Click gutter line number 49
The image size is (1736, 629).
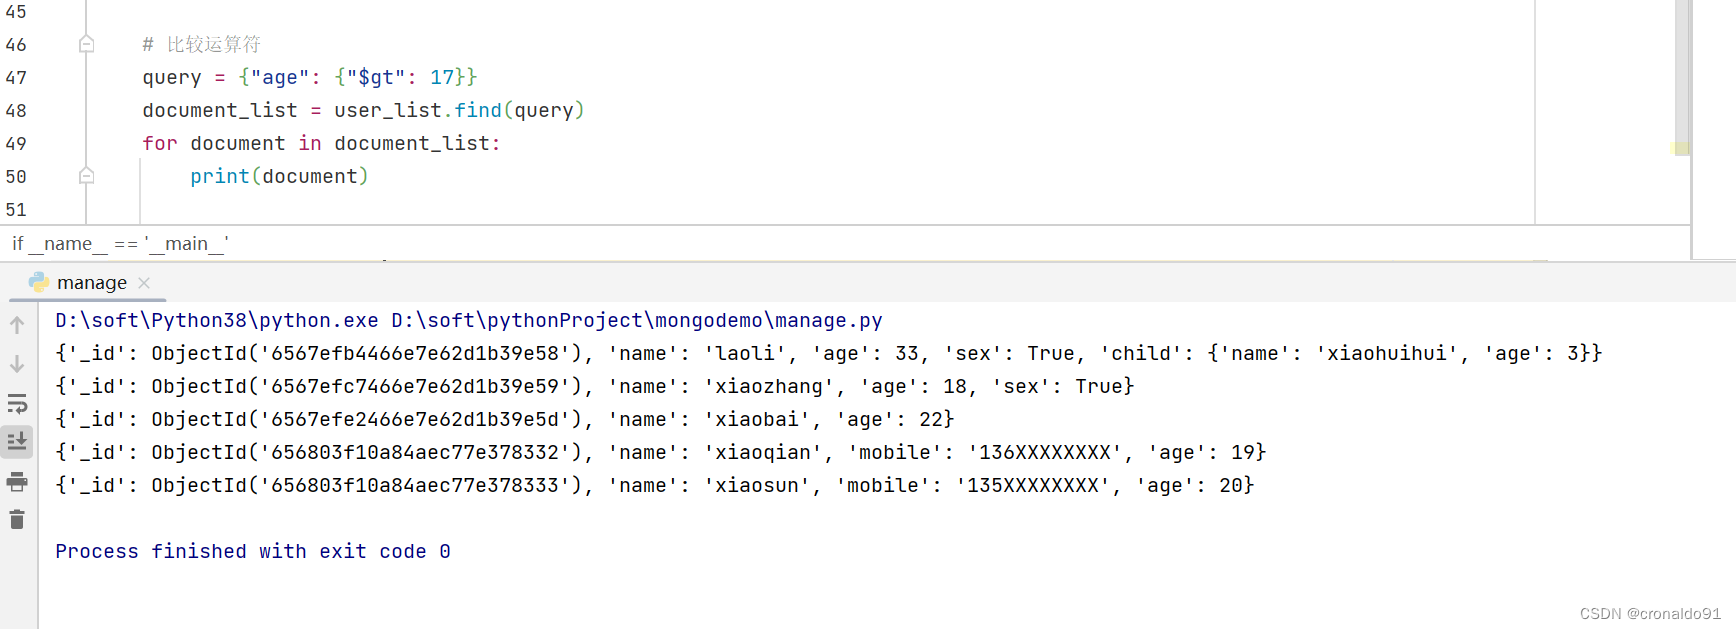(x=16, y=143)
